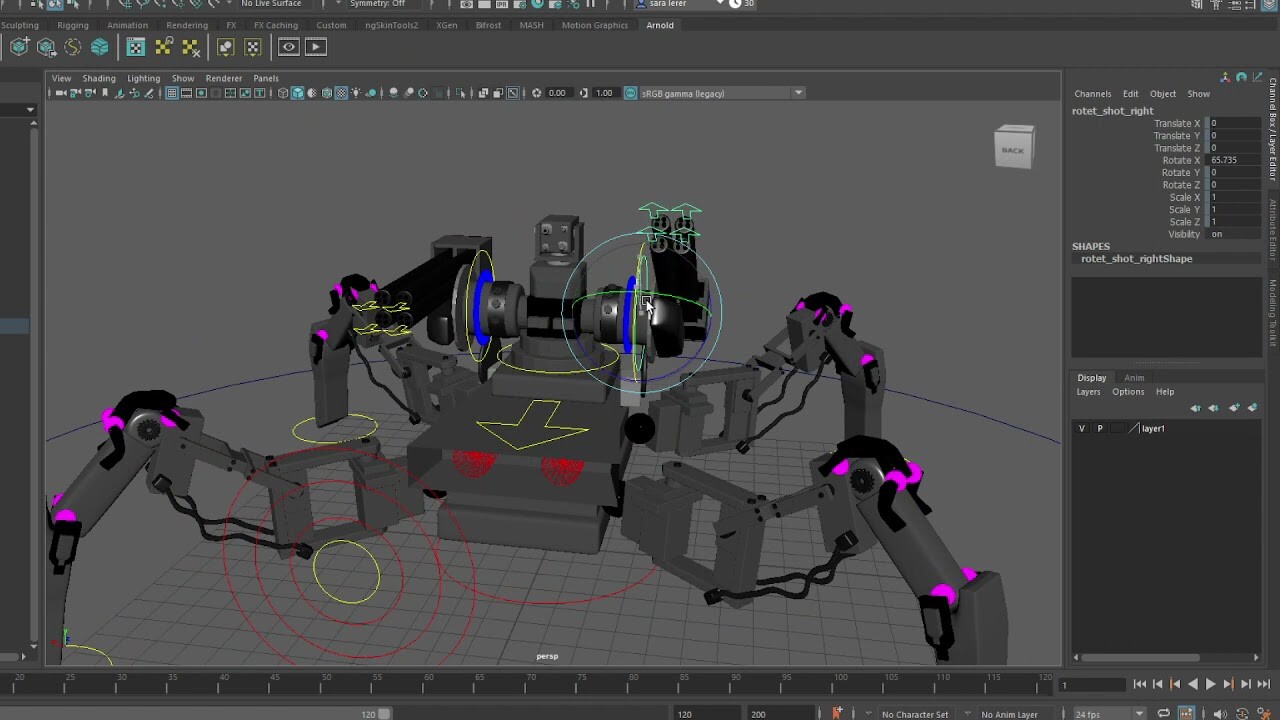Edit the Rotate X value field showing 65.735
Screen dimensions: 1280x720
point(1230,160)
